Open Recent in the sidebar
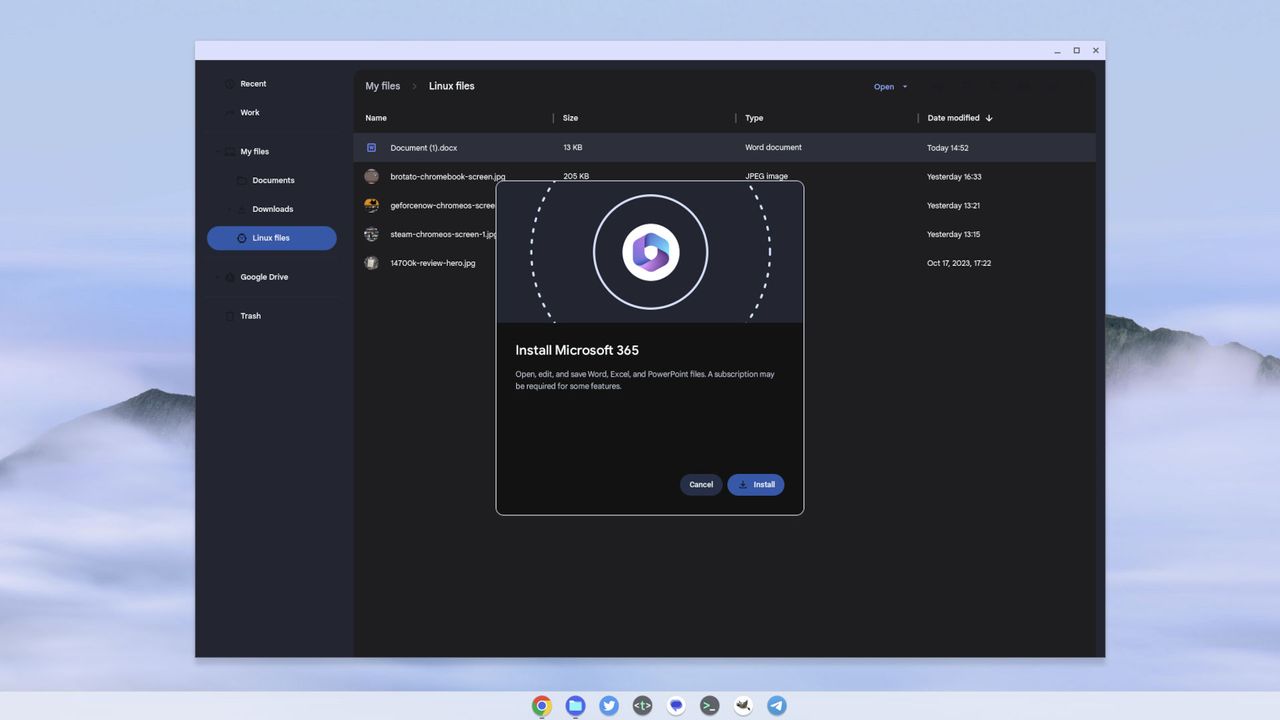 coord(272,84)
